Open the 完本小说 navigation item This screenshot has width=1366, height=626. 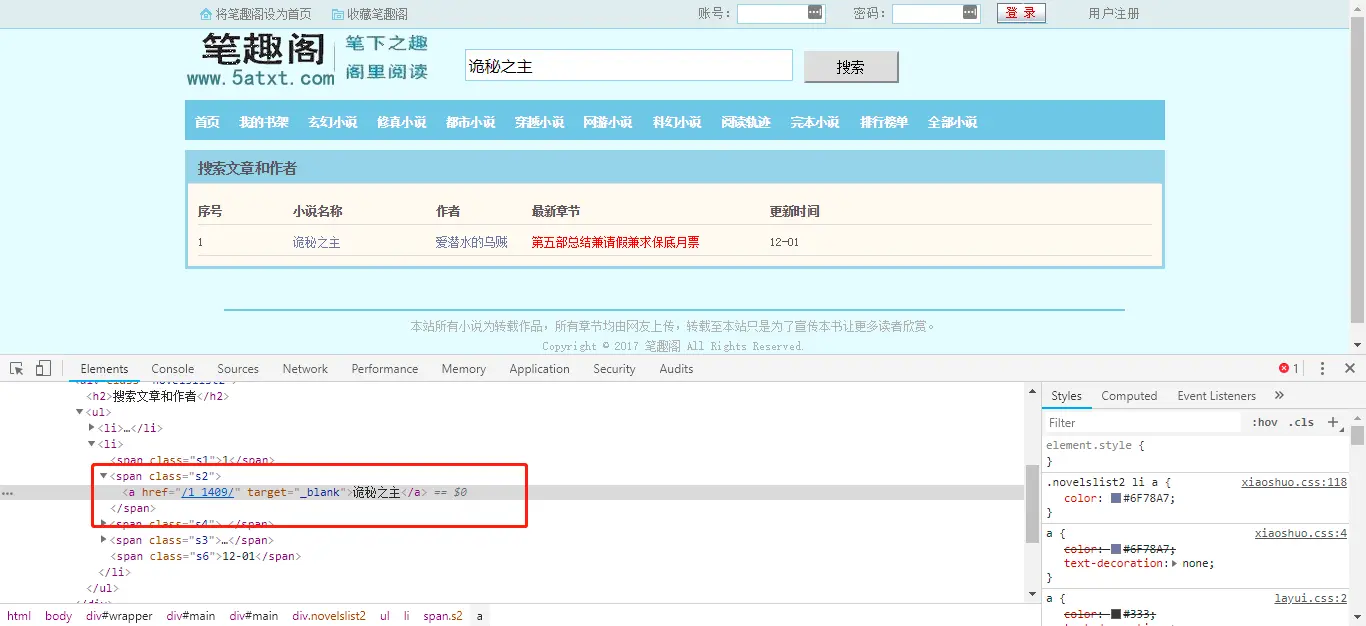point(815,122)
